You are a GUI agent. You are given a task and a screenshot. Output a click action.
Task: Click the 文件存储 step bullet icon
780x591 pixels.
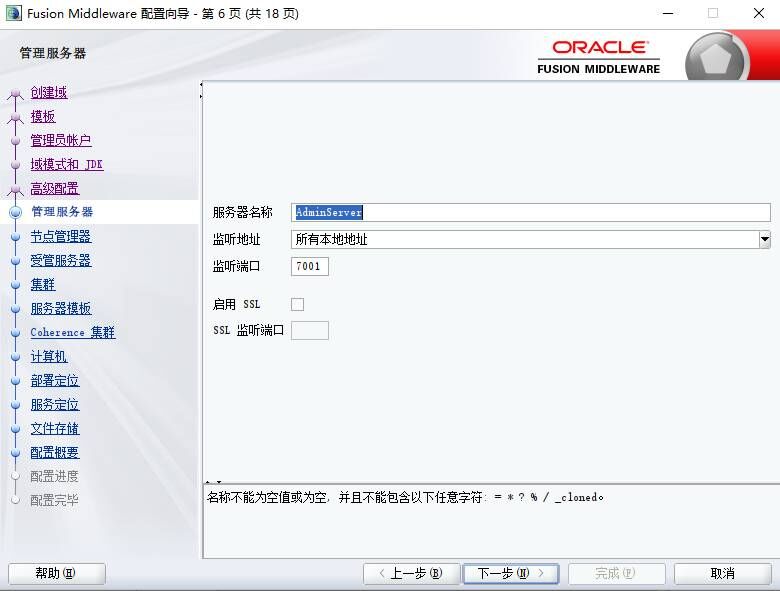(15, 429)
